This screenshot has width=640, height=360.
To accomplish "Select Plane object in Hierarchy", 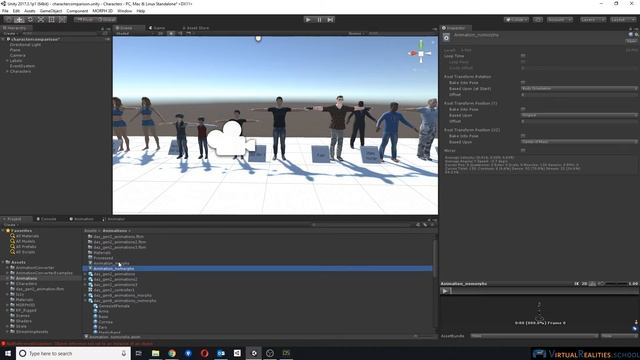I will pyautogui.click(x=15, y=50).
